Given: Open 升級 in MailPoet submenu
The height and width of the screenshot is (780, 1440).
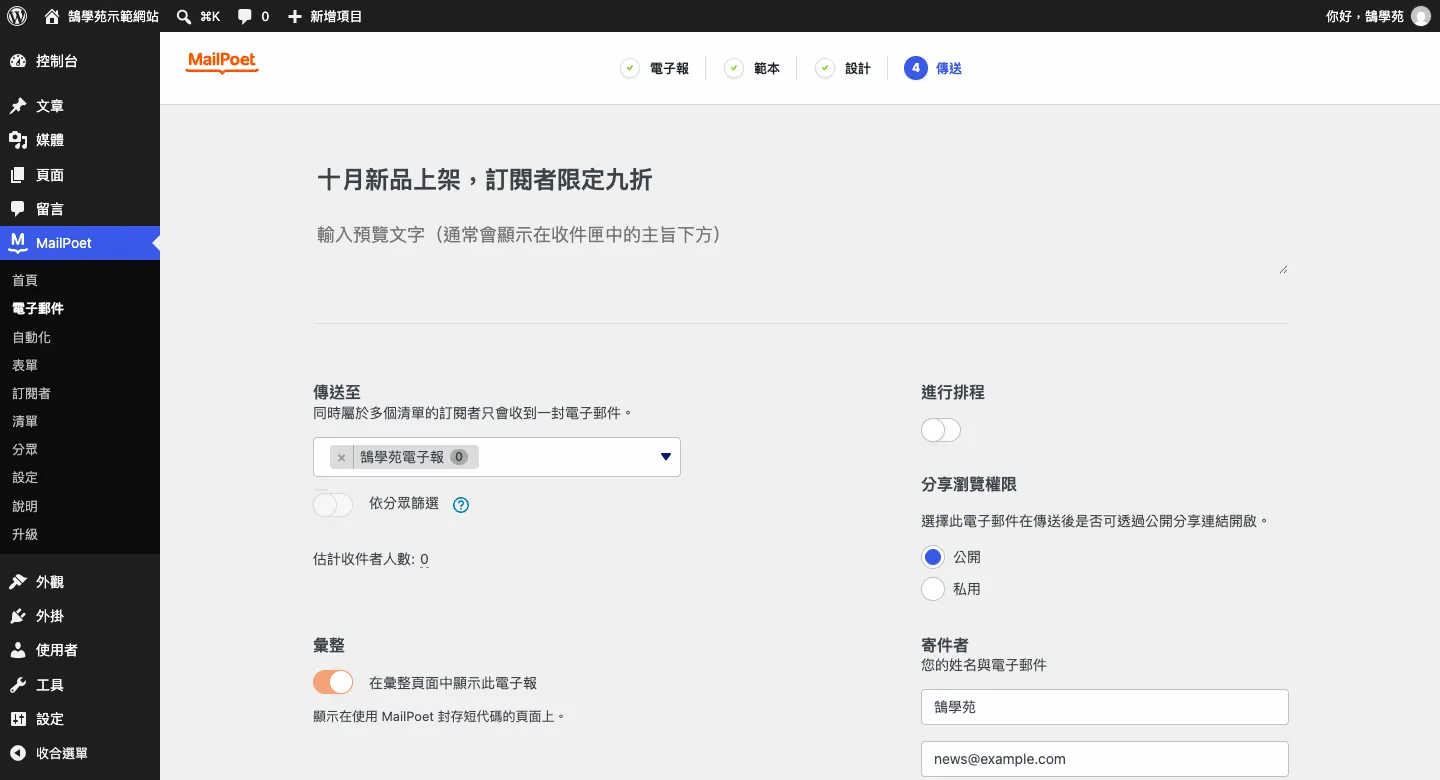Looking at the screenshot, I should pyautogui.click(x=25, y=534).
